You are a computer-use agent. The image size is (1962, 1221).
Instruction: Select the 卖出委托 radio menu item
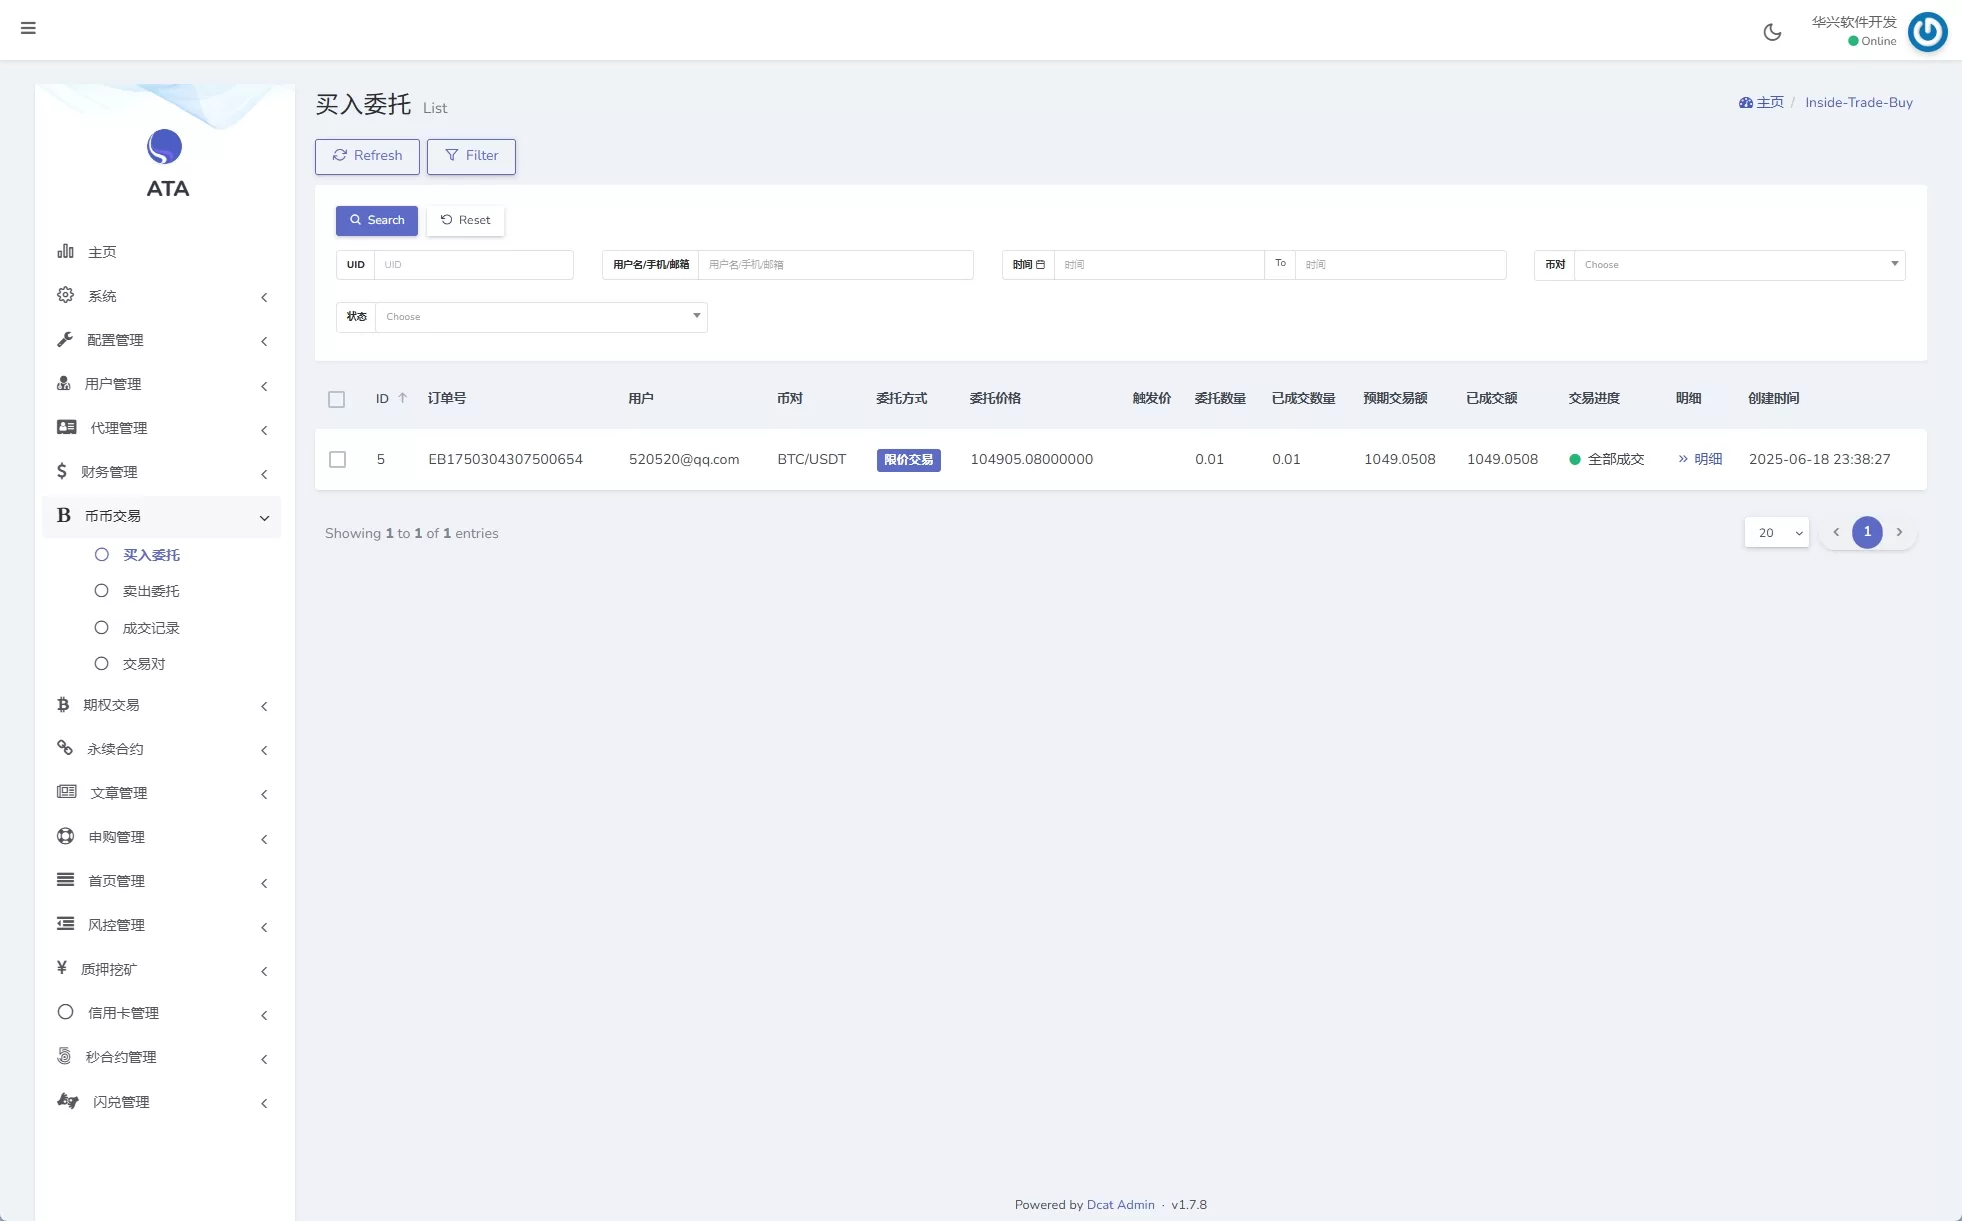(150, 591)
